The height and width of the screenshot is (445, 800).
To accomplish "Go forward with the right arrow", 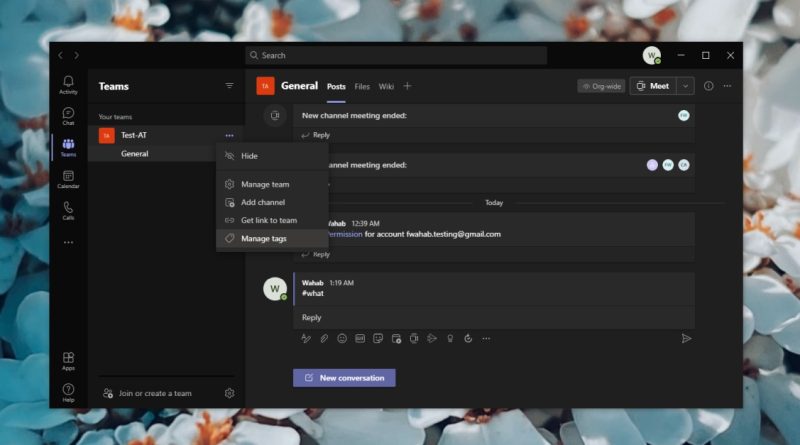I will tap(77, 55).
